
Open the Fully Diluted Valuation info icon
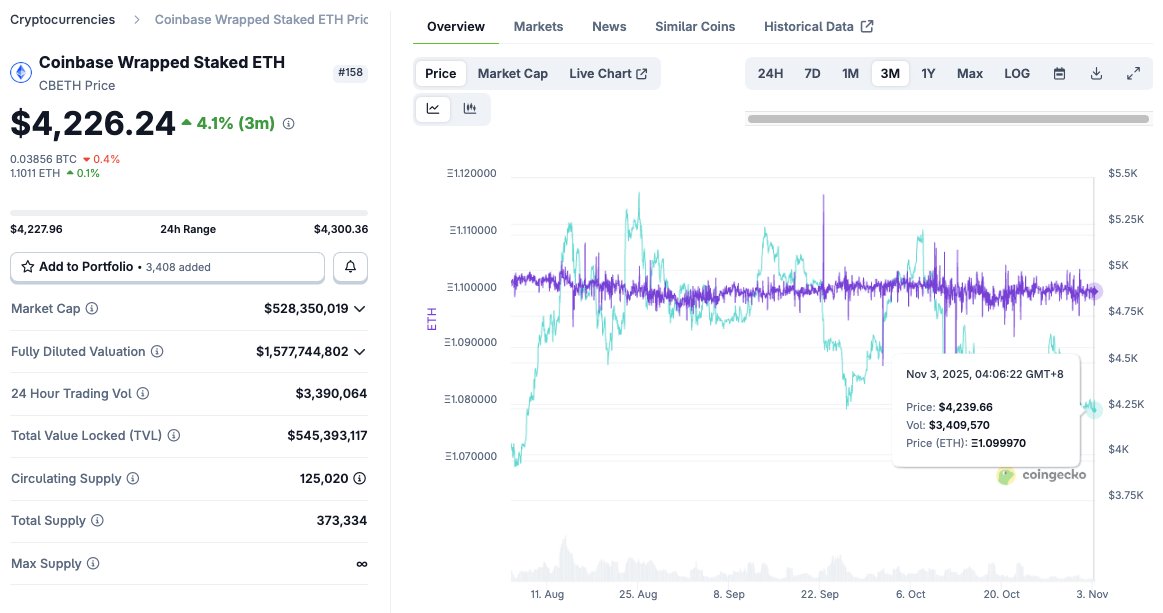click(157, 351)
